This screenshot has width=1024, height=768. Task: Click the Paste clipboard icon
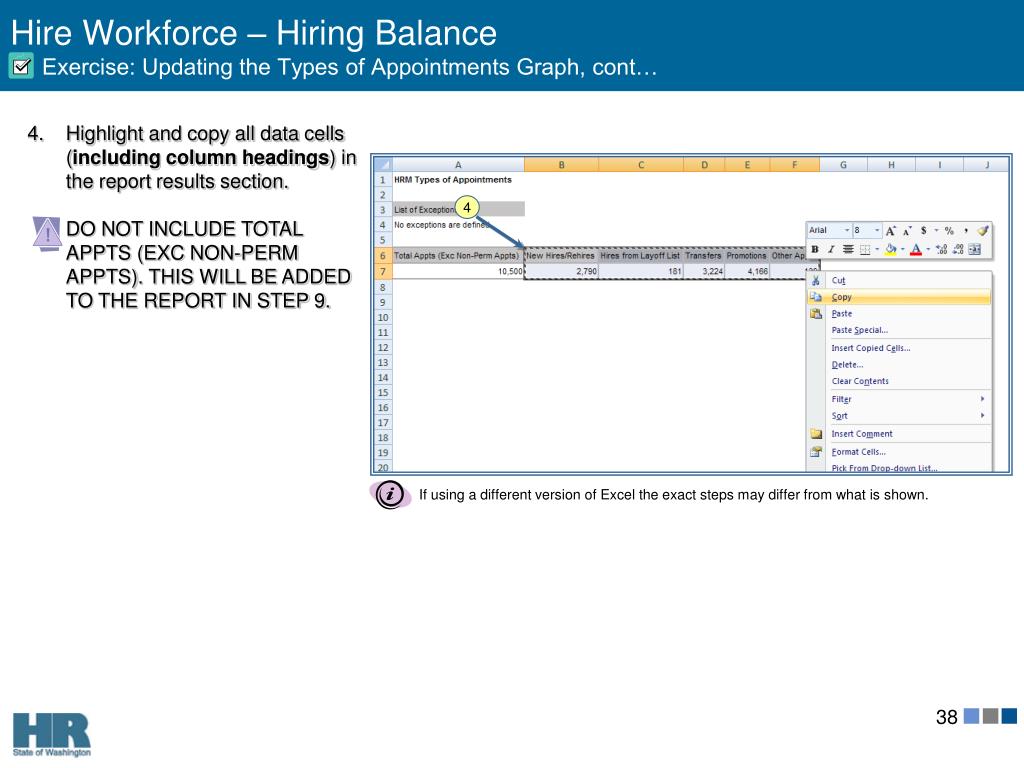click(x=816, y=313)
